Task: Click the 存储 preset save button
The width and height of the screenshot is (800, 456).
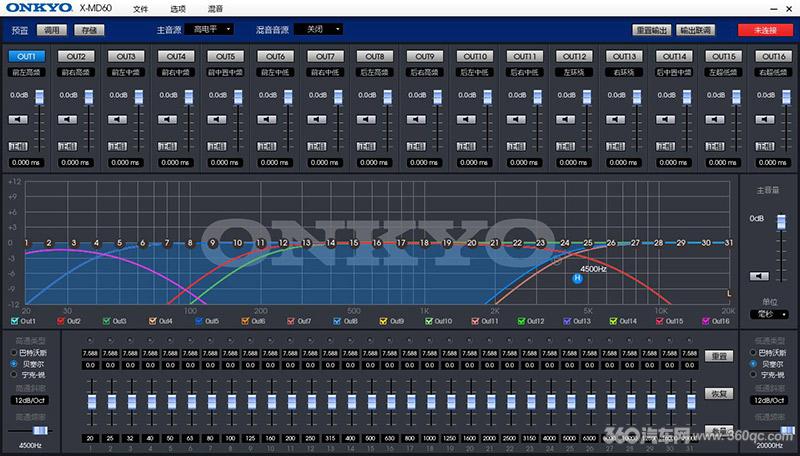Action: pyautogui.click(x=89, y=30)
